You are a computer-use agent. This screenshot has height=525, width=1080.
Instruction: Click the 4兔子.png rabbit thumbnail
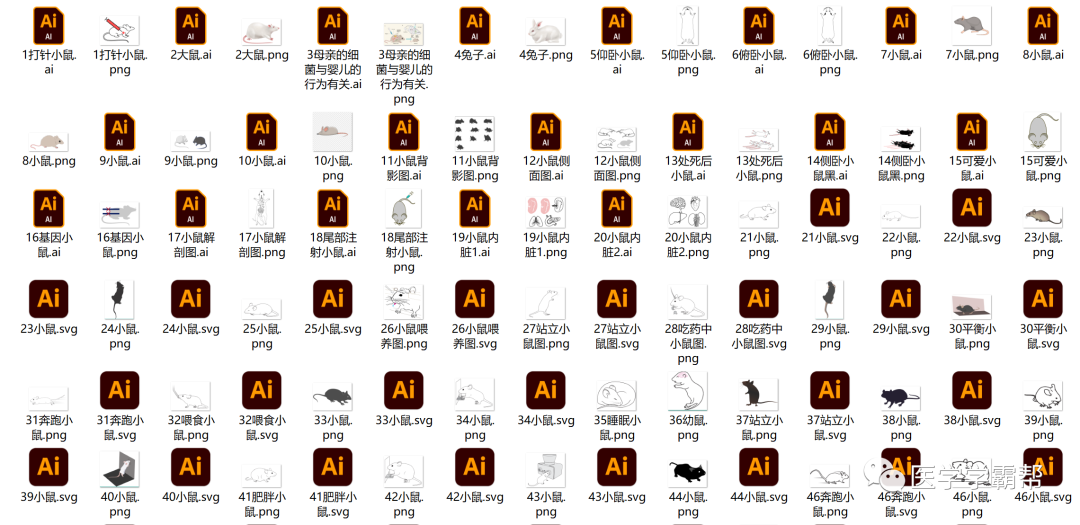(x=546, y=31)
